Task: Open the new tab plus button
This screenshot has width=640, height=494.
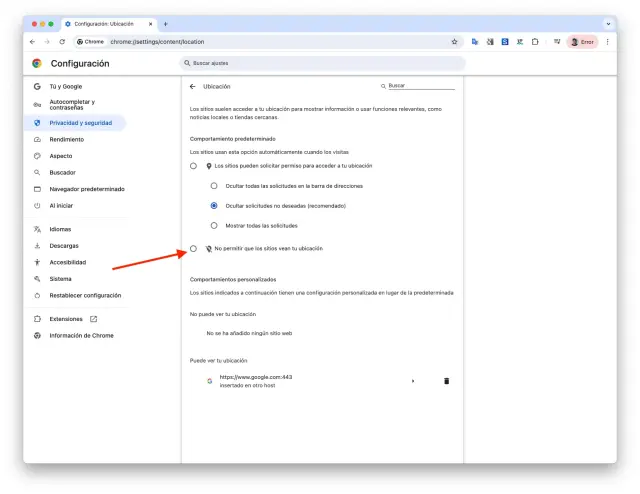Action: [x=165, y=23]
